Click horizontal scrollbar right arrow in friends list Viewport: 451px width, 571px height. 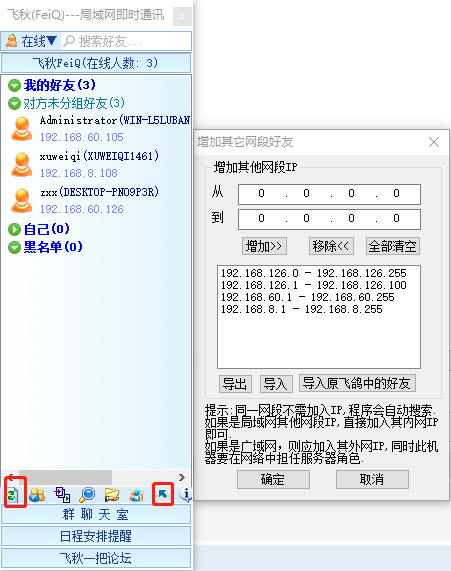pyautogui.click(x=182, y=477)
